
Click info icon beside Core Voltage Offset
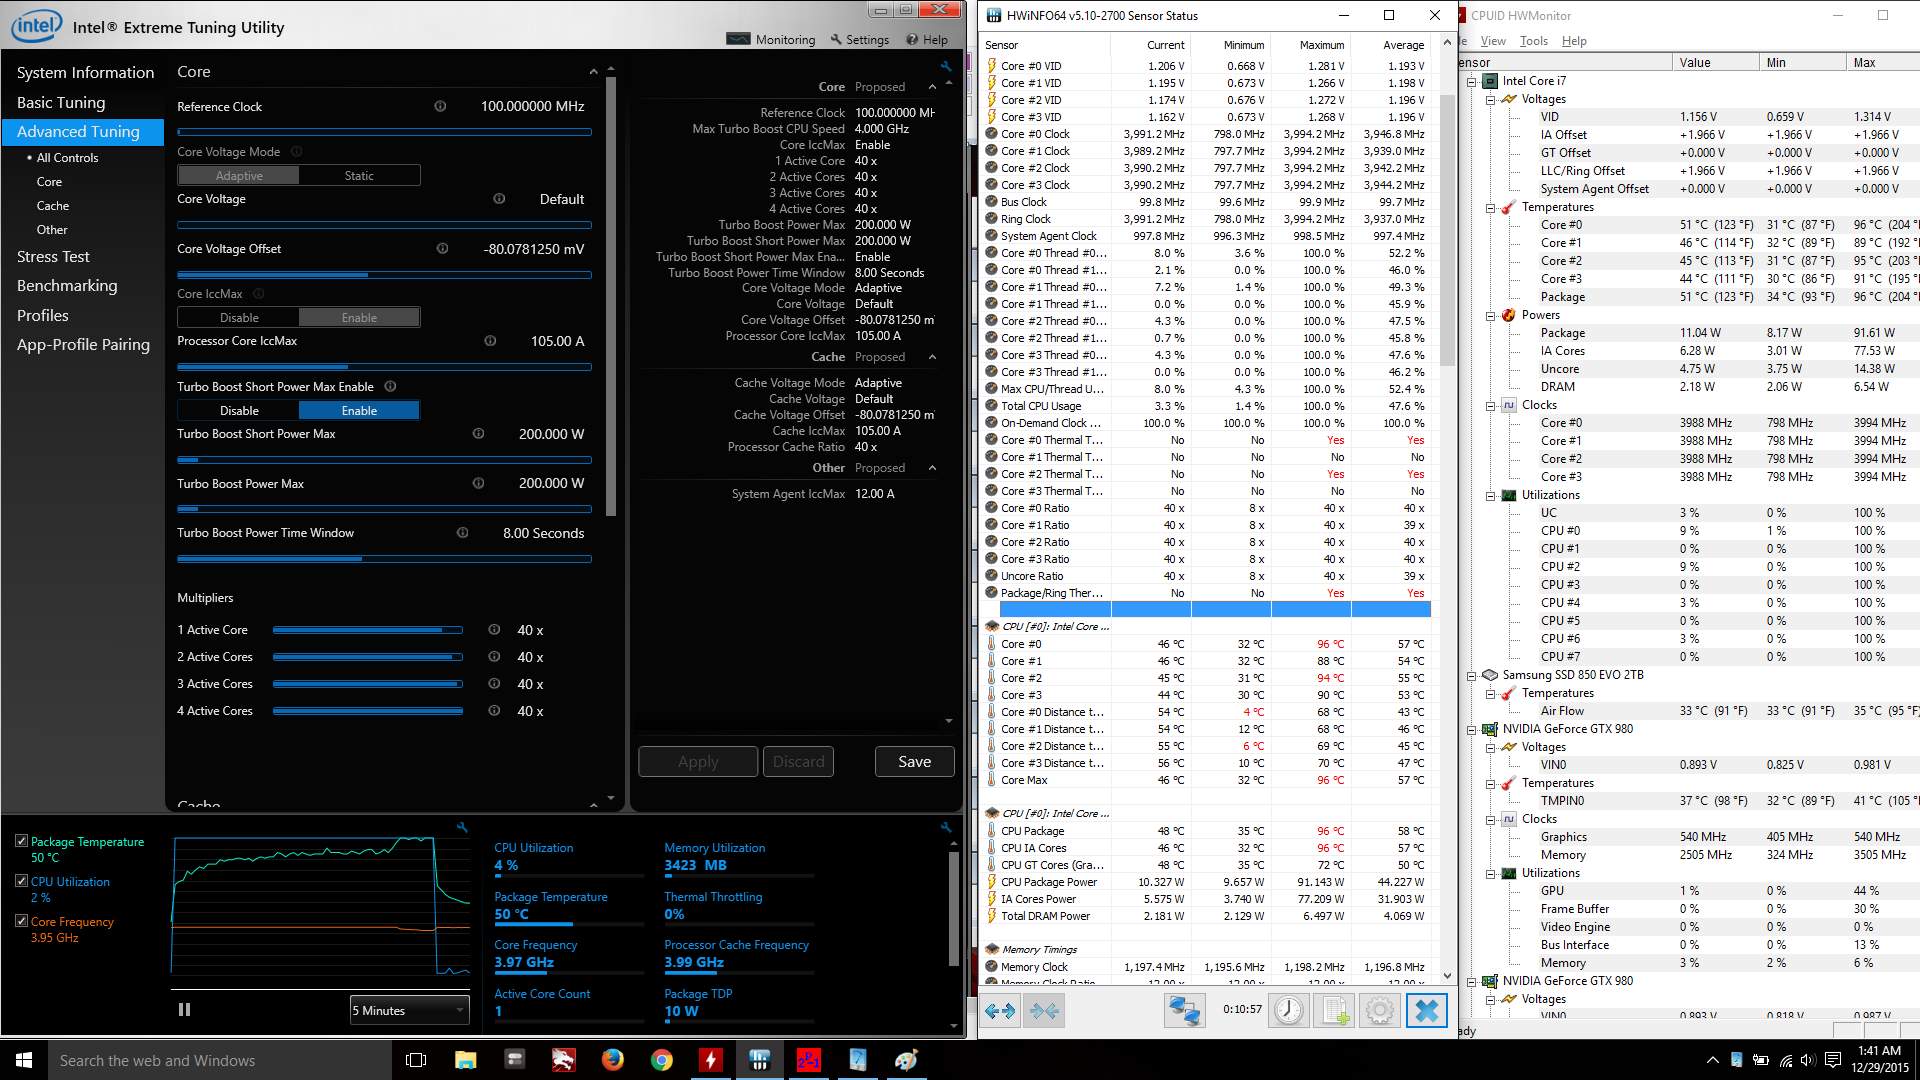tap(442, 249)
